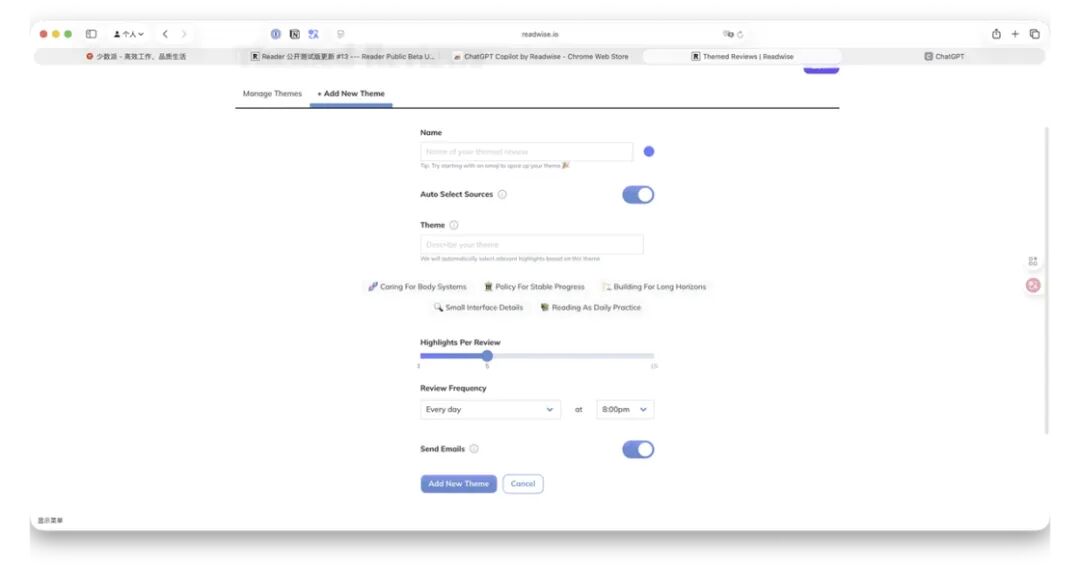This screenshot has height=570, width=1080.
Task: Click the info icon next to Theme
Action: [454, 225]
